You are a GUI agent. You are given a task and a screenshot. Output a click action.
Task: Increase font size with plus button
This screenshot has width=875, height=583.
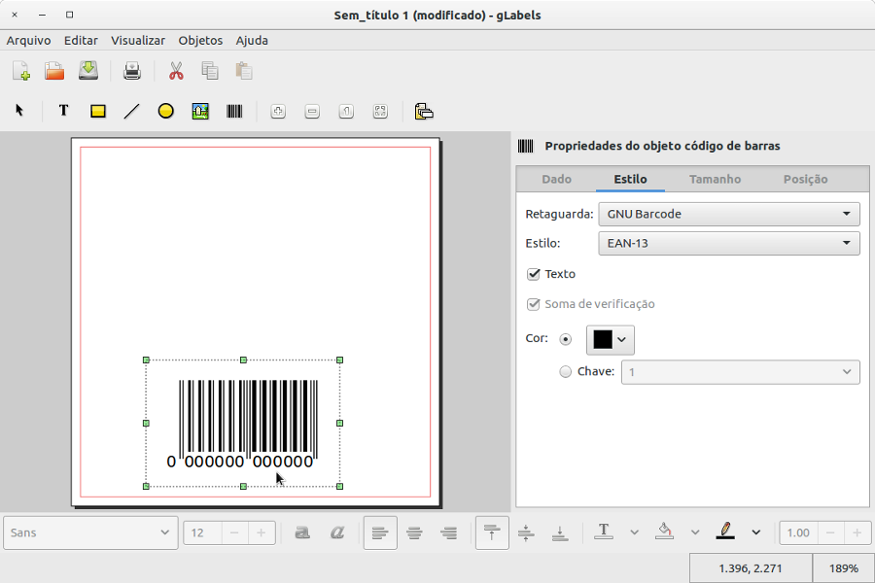(x=261, y=533)
